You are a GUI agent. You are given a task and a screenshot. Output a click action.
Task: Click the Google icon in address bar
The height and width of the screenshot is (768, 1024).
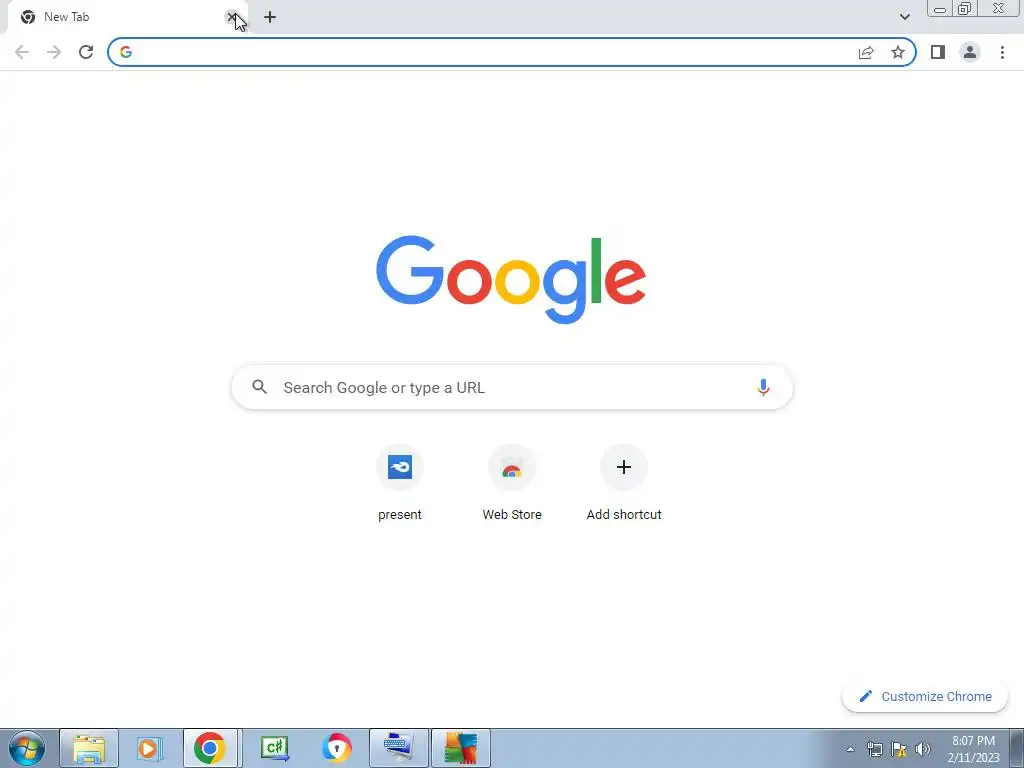[x=126, y=52]
